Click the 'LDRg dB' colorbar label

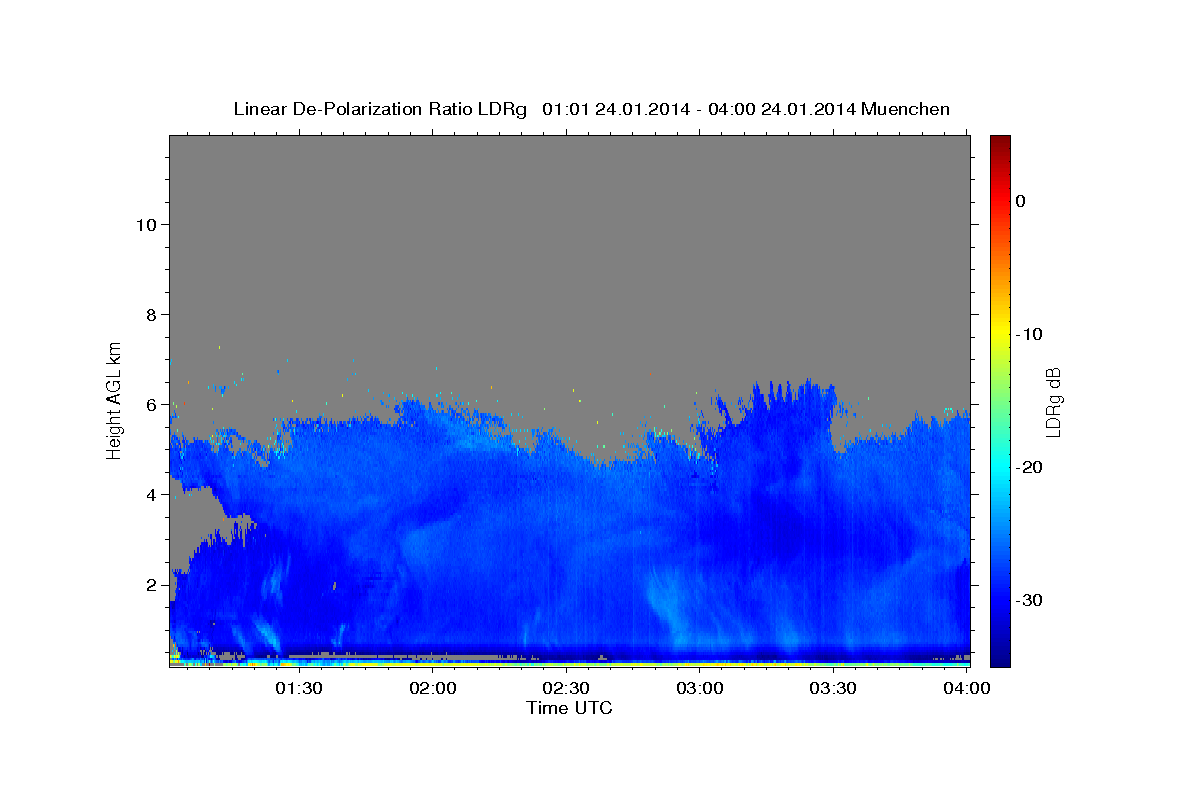pyautogui.click(x=1052, y=402)
